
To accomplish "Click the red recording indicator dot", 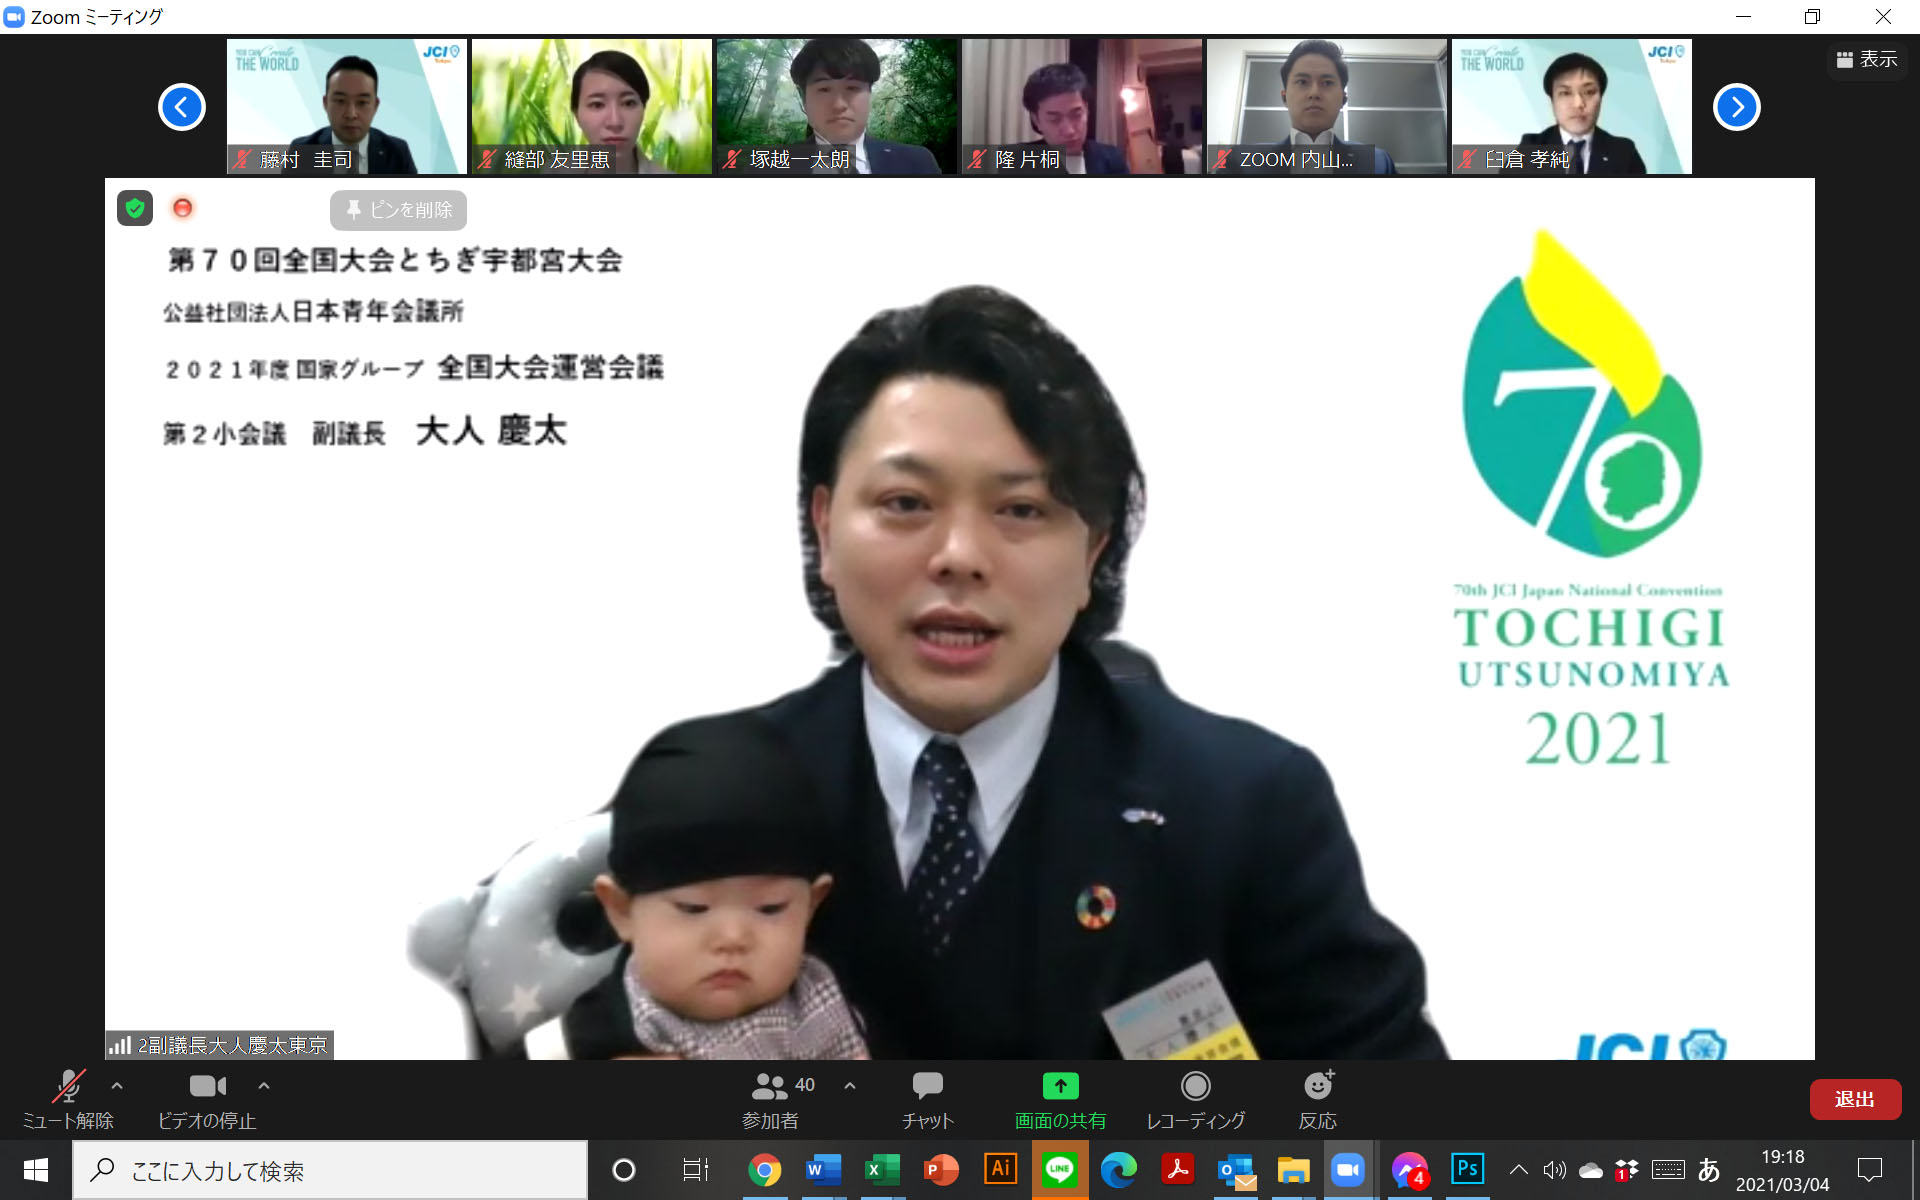I will click(x=183, y=208).
